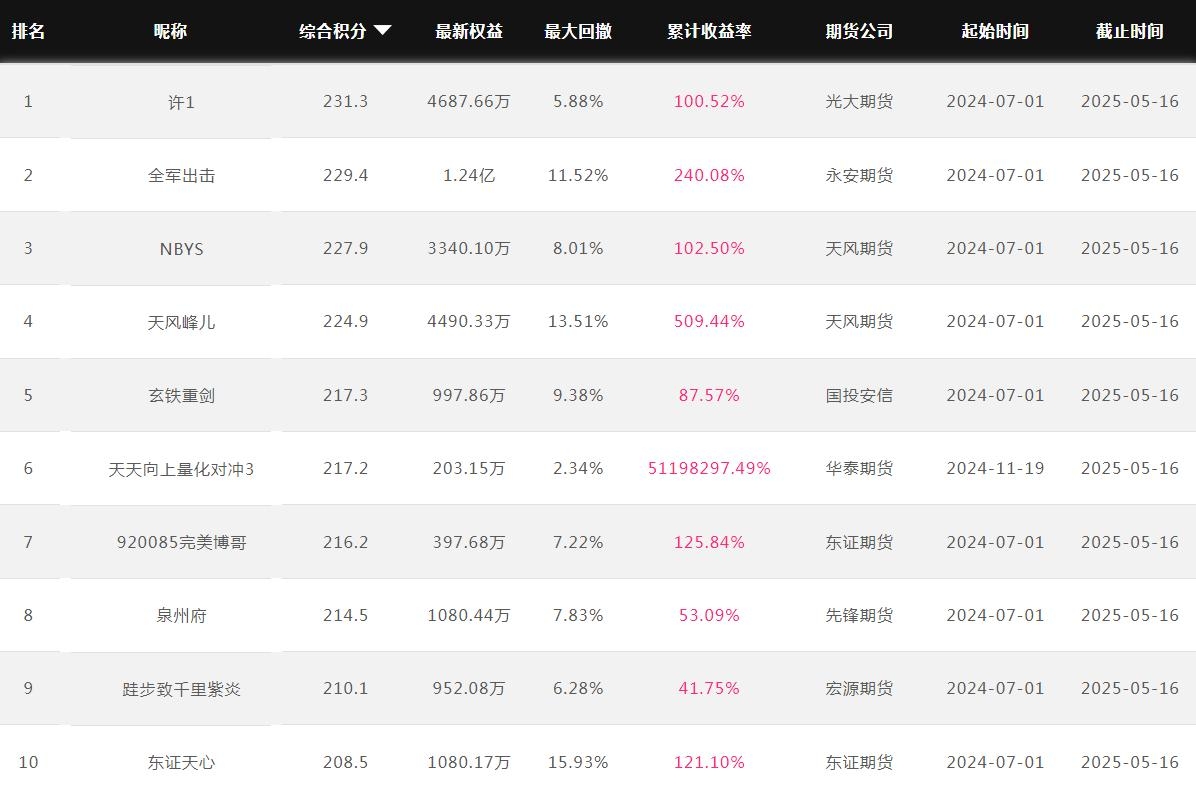Click the return rate 51198297.49%
1196x796 pixels.
coord(709,468)
